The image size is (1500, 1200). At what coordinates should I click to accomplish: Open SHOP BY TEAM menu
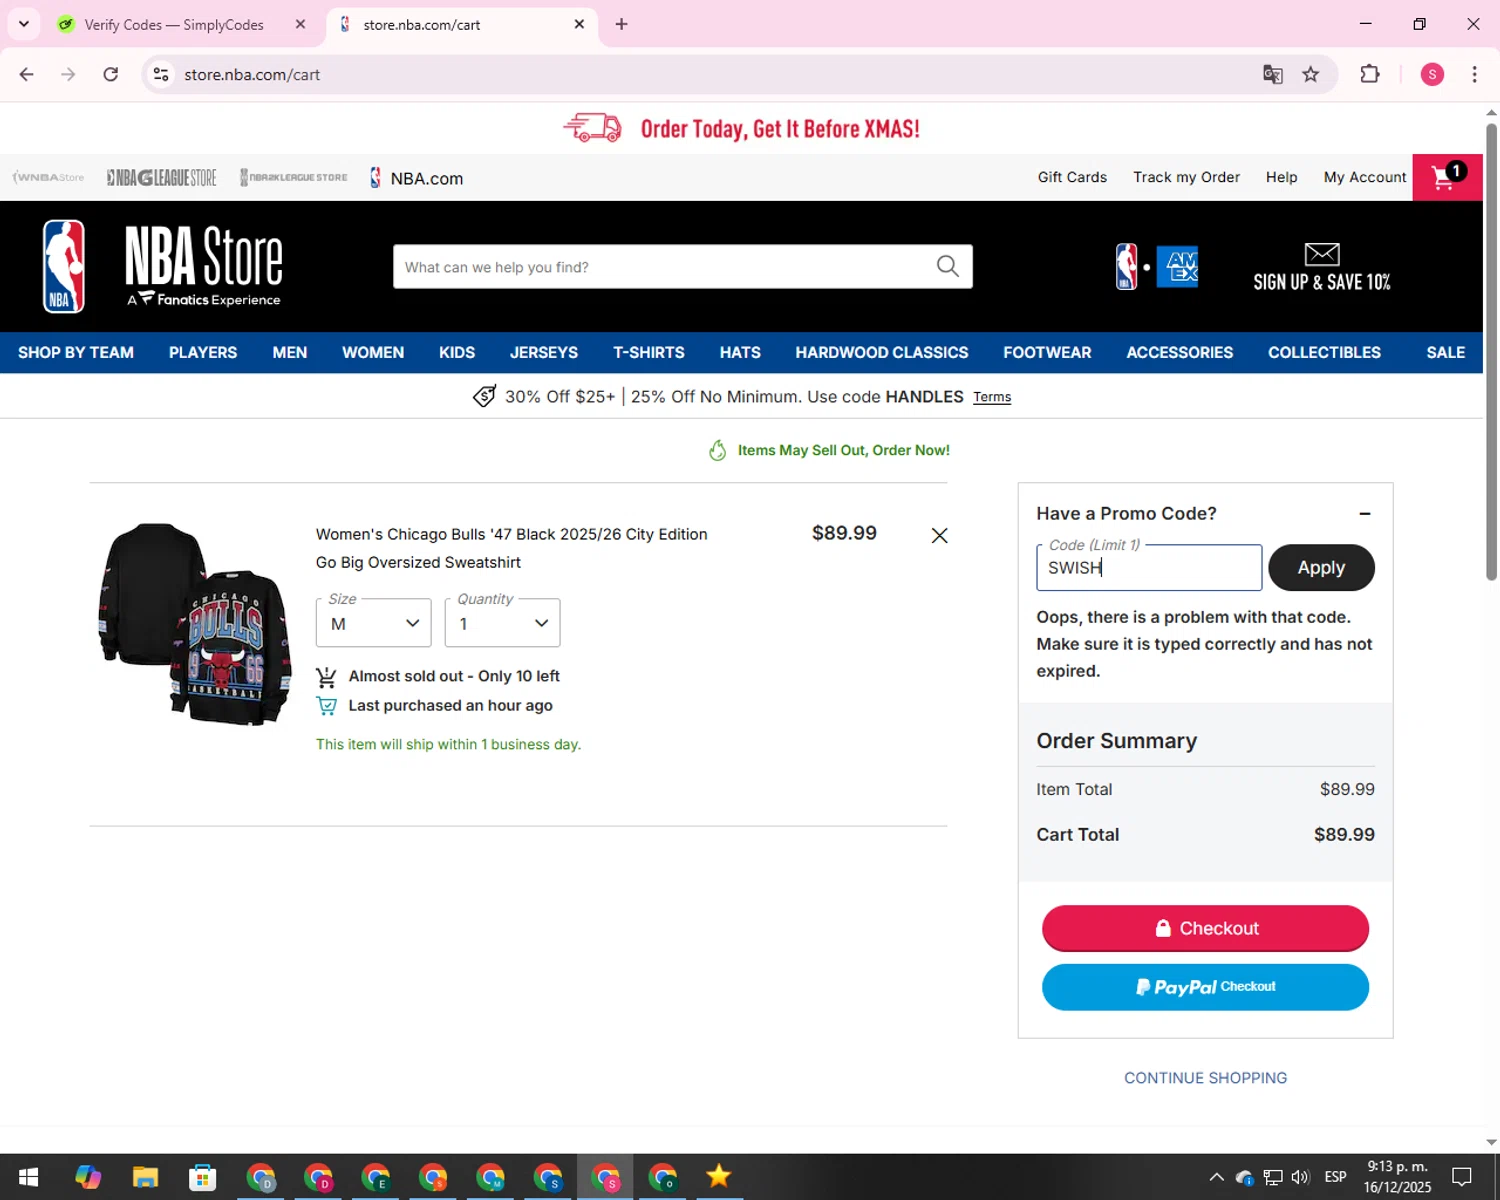click(x=76, y=352)
